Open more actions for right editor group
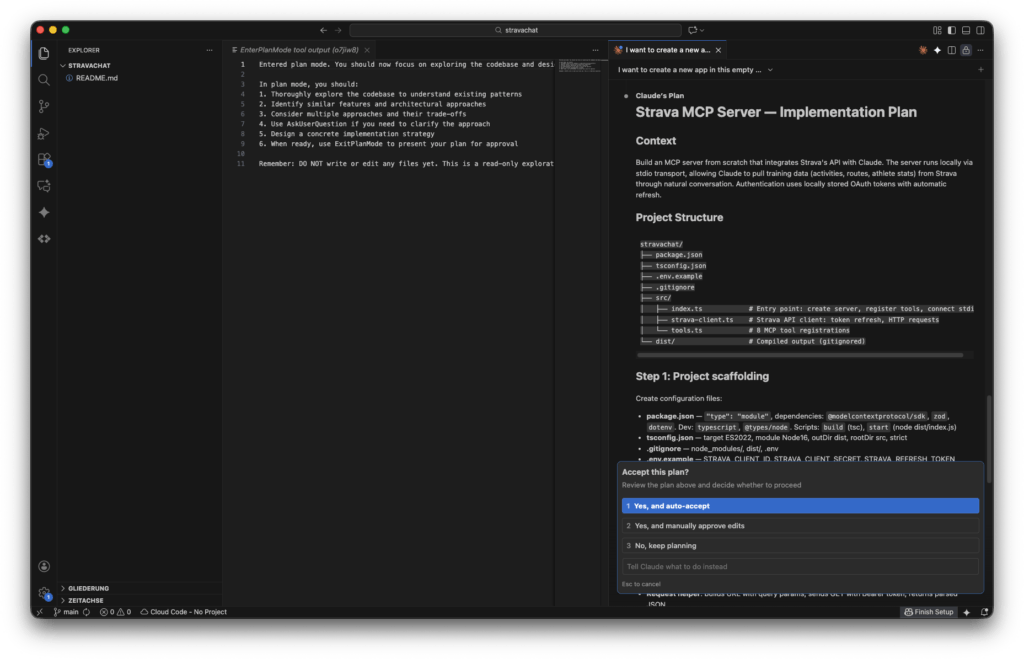 980,50
